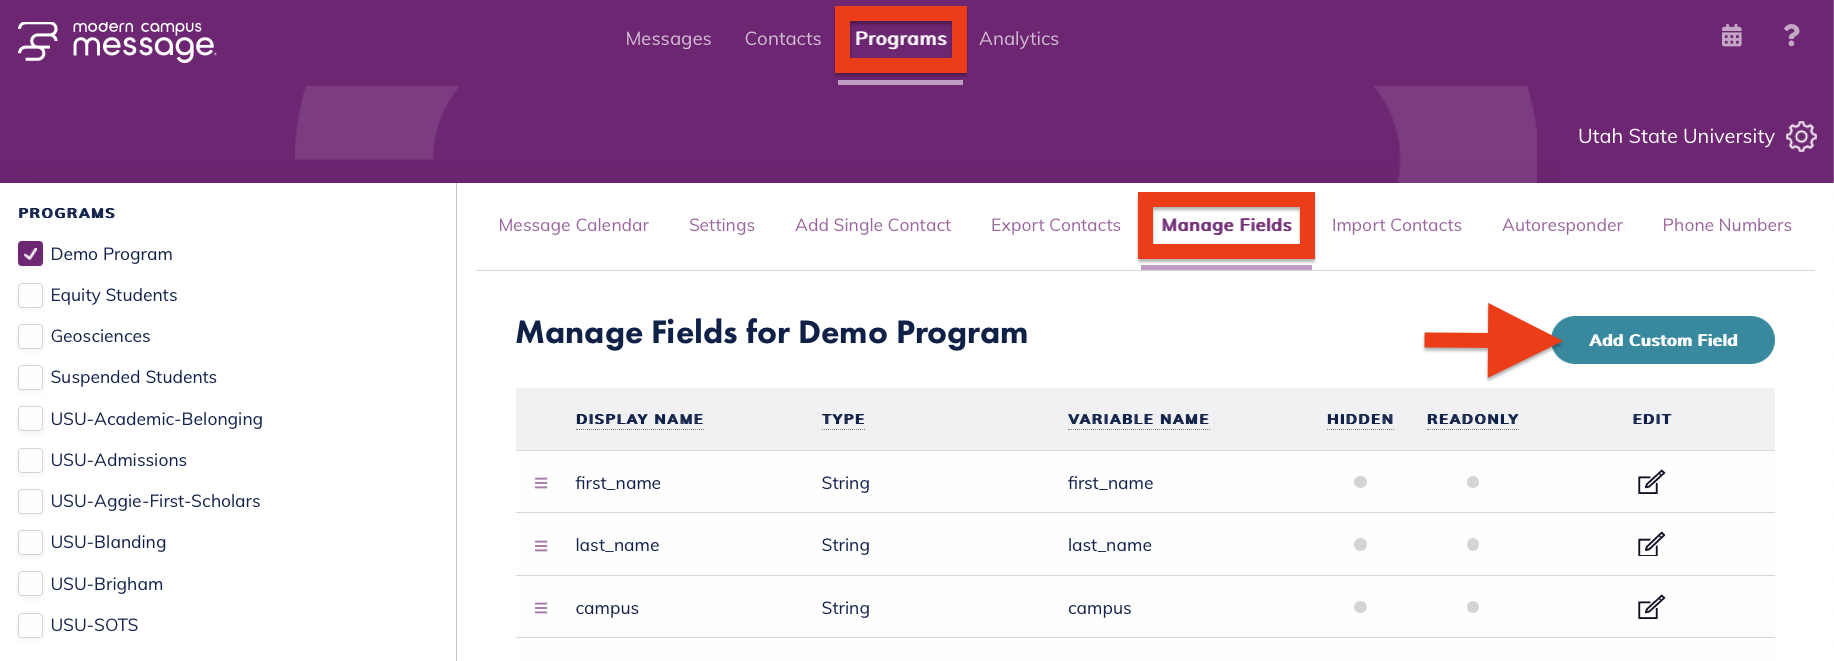Toggle readonly indicator for last_name
This screenshot has width=1834, height=661.
click(1473, 545)
